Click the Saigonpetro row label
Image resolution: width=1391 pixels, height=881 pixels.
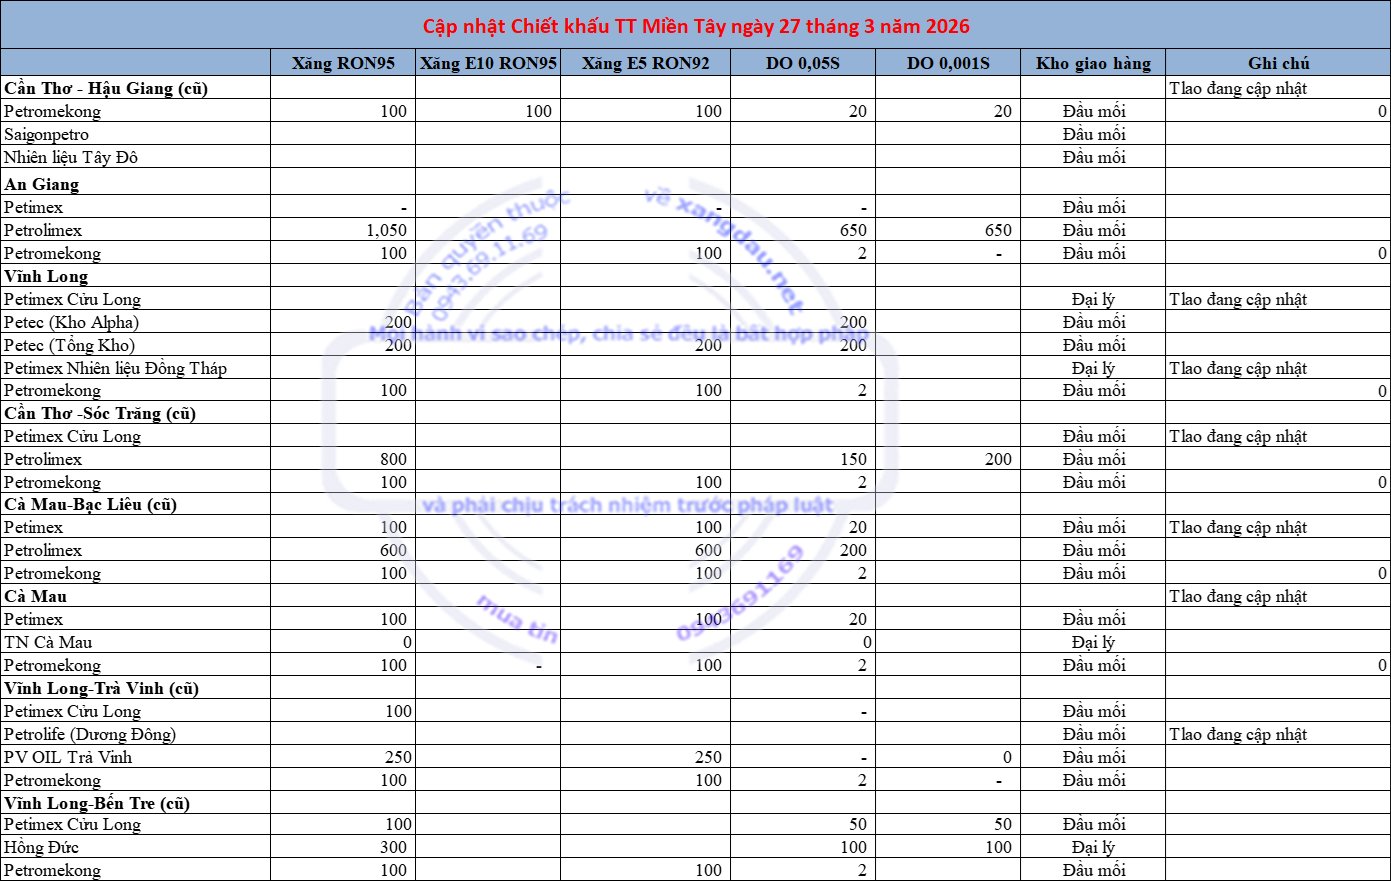[x=47, y=134]
